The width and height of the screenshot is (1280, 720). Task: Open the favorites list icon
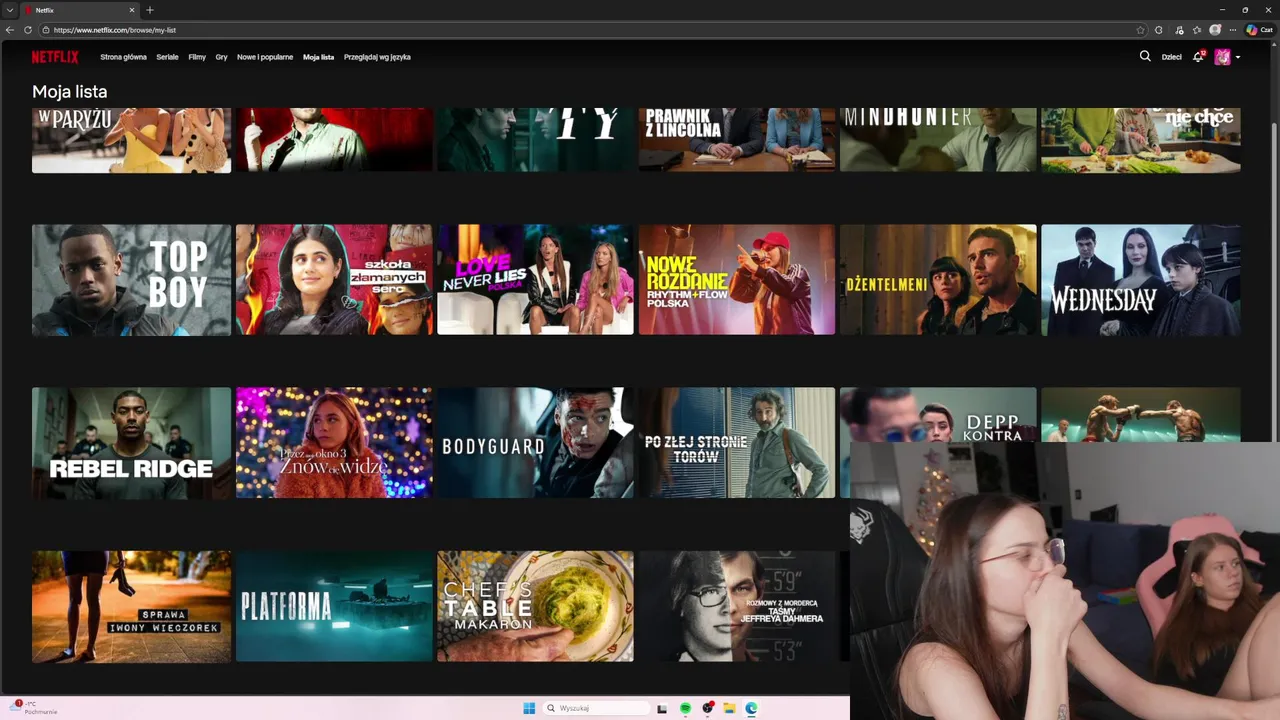pyautogui.click(x=1197, y=30)
